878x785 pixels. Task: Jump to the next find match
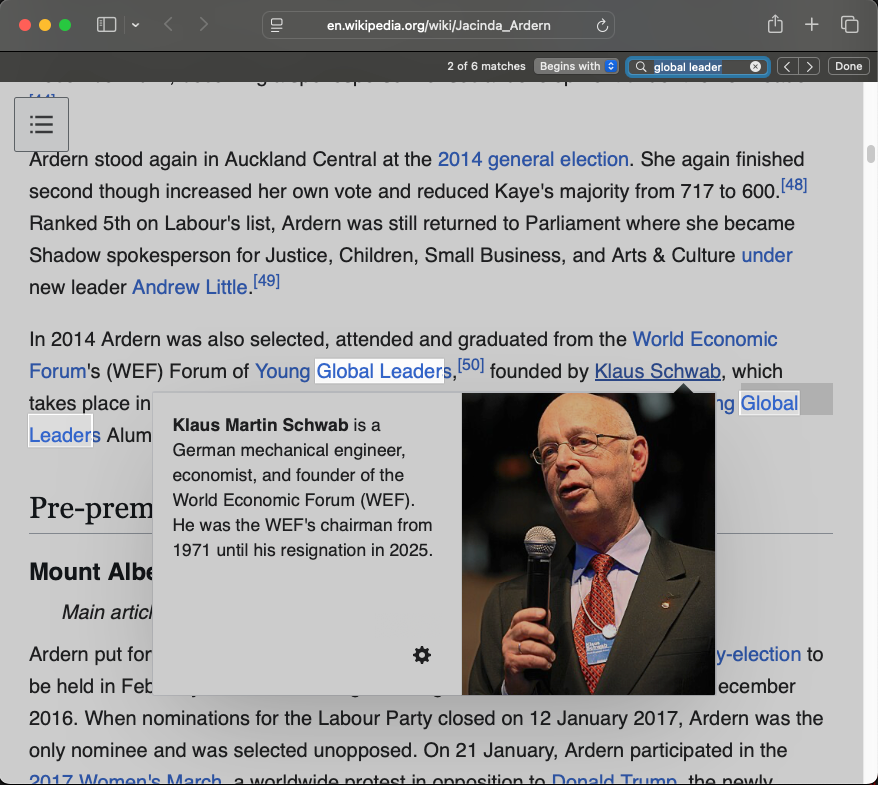tap(809, 67)
